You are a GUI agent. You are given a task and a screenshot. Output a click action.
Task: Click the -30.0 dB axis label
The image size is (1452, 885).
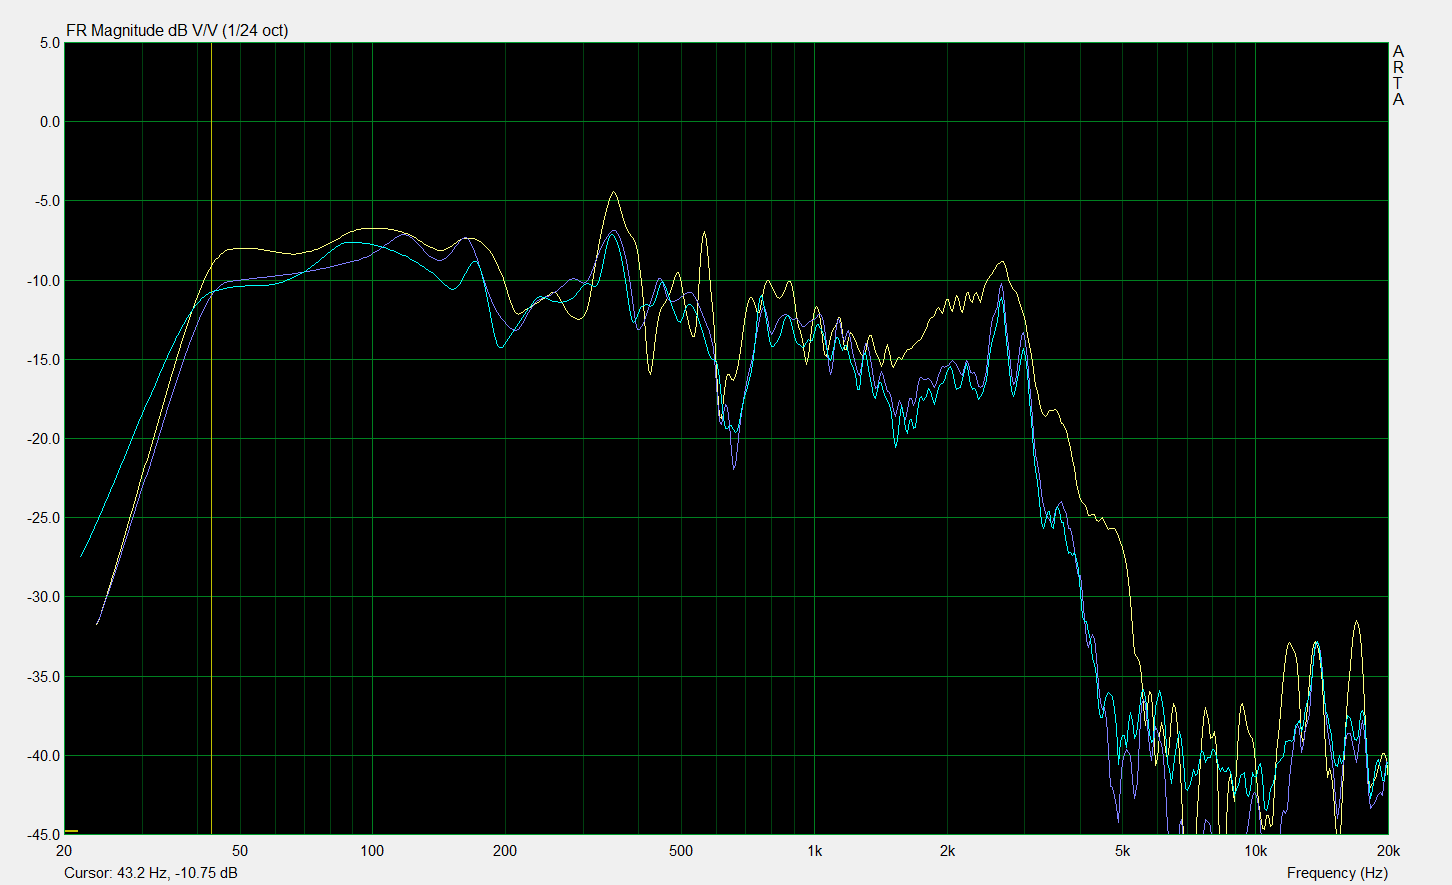pyautogui.click(x=44, y=597)
